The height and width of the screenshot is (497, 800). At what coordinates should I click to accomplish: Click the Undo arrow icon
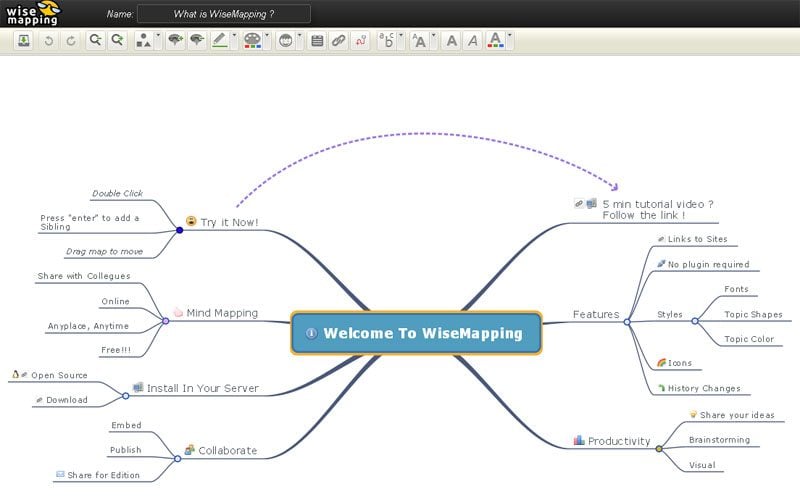[50, 40]
